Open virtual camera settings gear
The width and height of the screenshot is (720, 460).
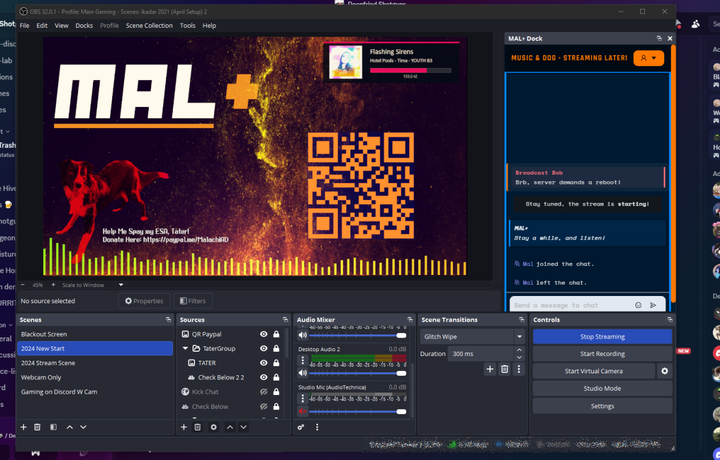[665, 371]
